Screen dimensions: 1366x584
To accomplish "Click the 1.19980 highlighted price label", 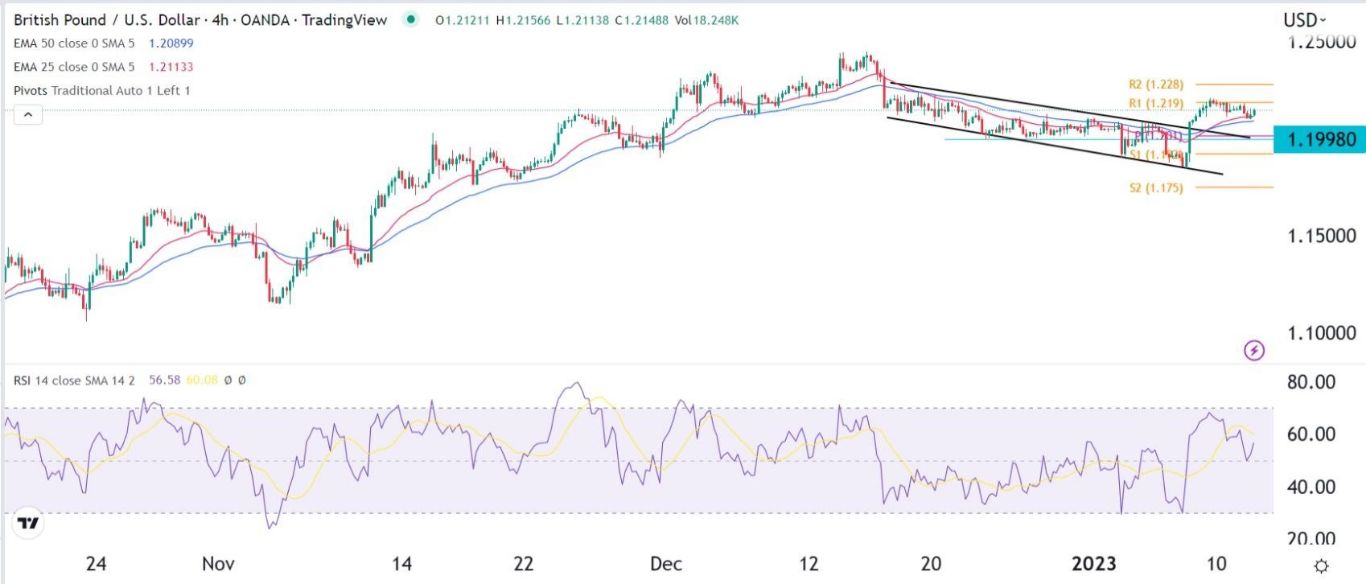I will [x=1318, y=139].
